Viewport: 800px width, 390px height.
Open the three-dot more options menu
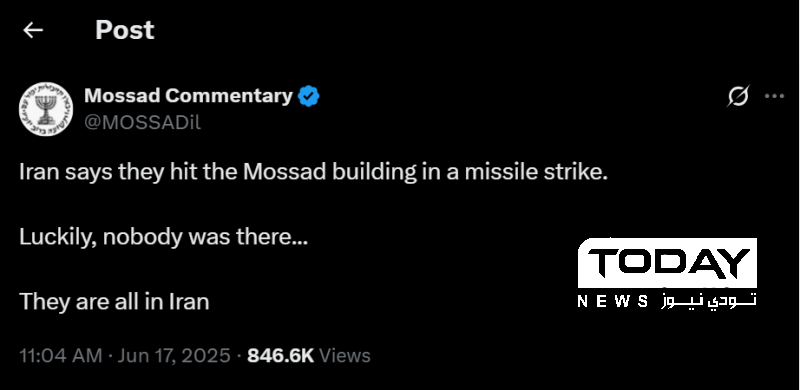click(x=774, y=95)
